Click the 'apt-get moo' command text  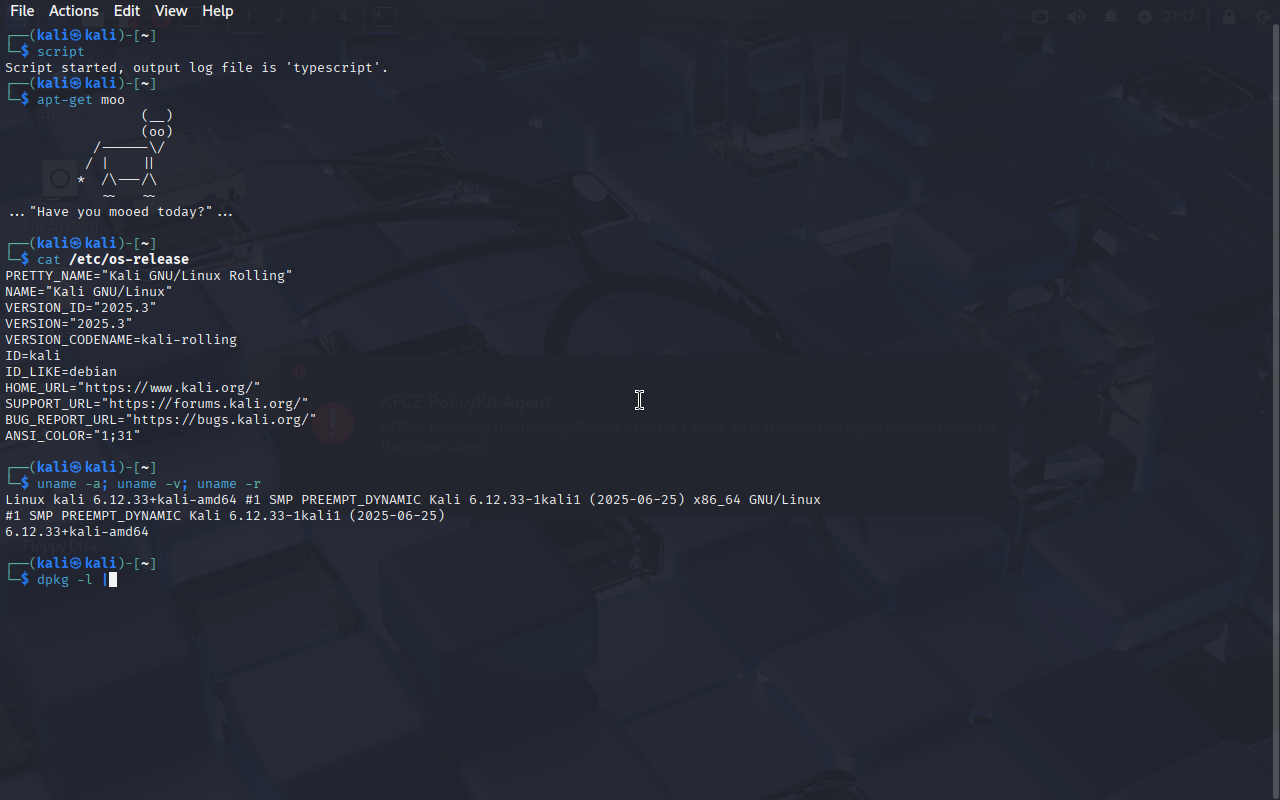tap(81, 100)
